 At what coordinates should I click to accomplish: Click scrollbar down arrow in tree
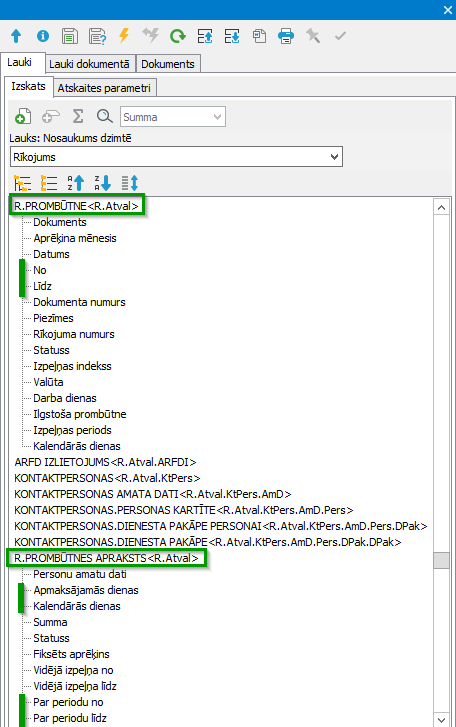(441, 720)
